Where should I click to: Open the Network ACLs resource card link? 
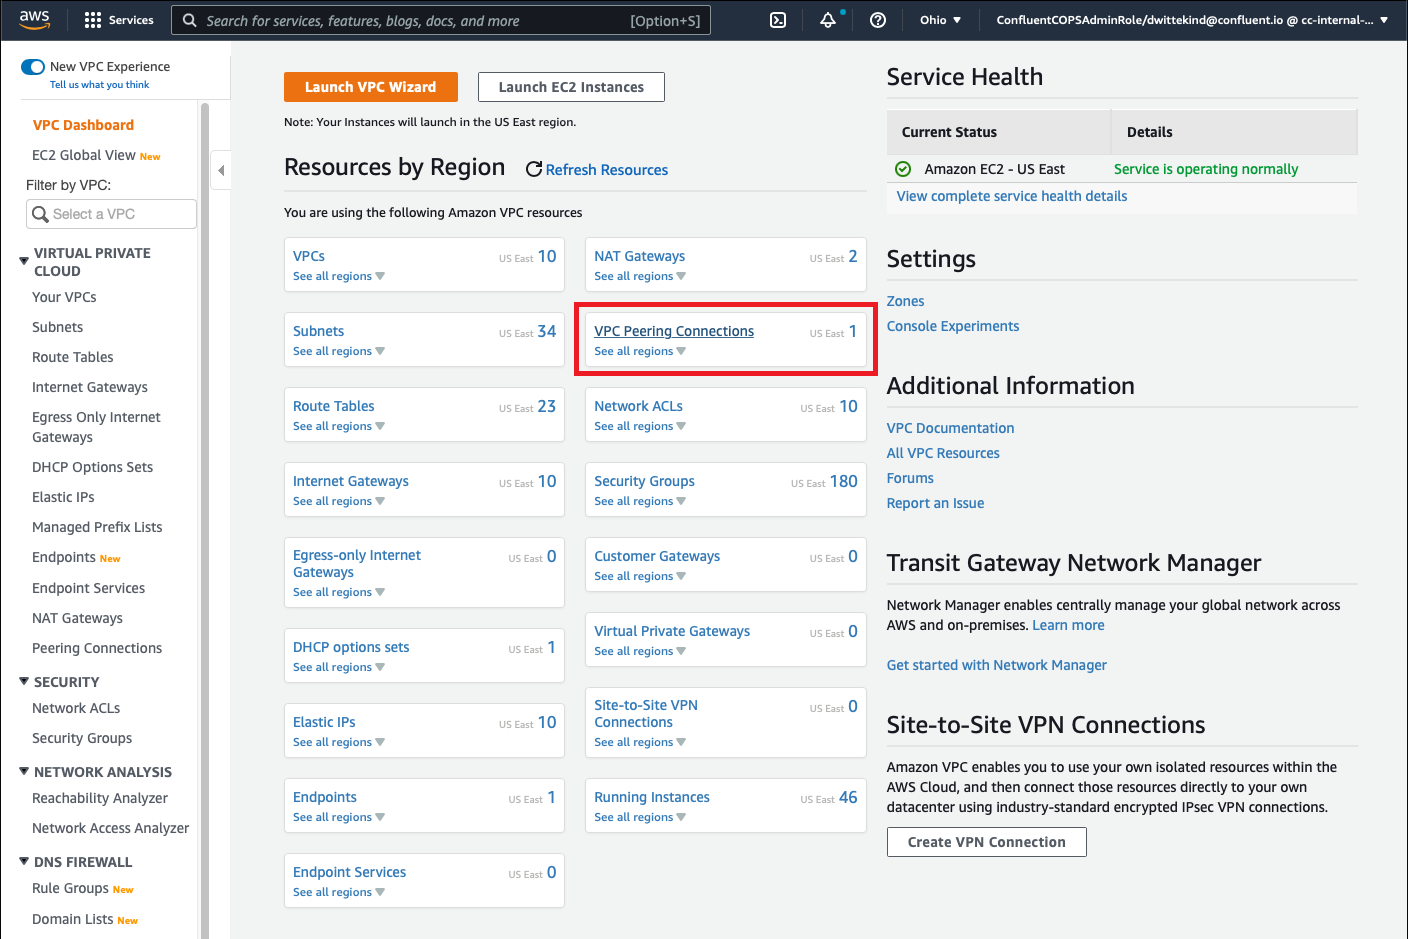click(639, 406)
